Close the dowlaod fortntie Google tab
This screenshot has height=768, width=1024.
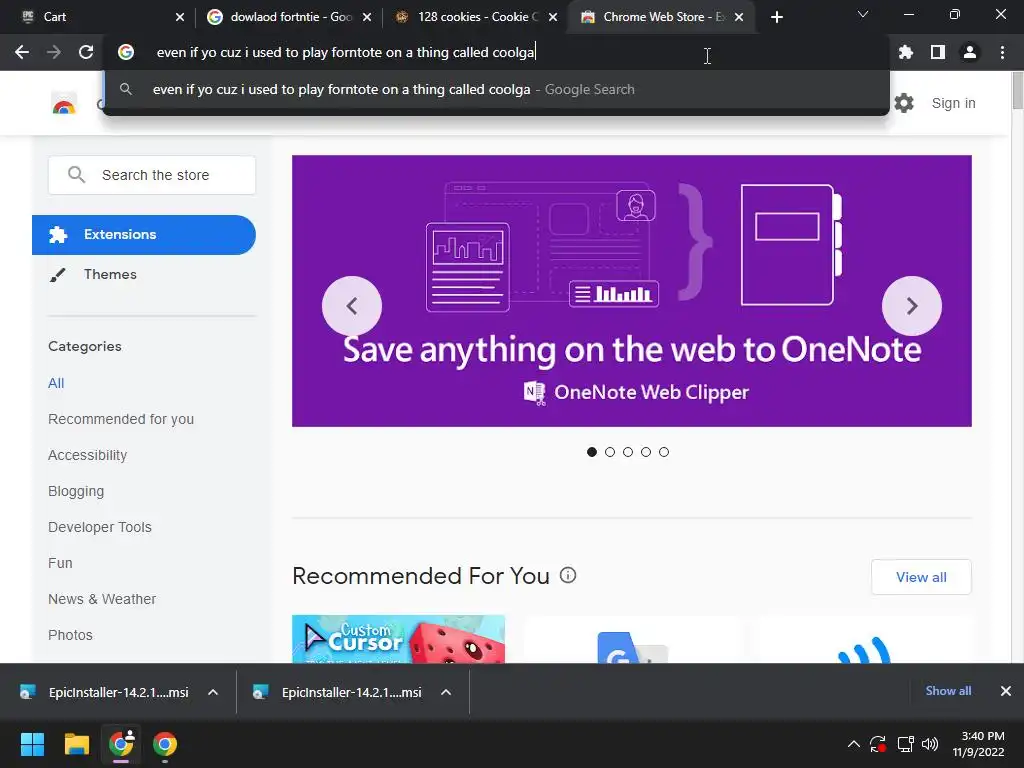(367, 17)
